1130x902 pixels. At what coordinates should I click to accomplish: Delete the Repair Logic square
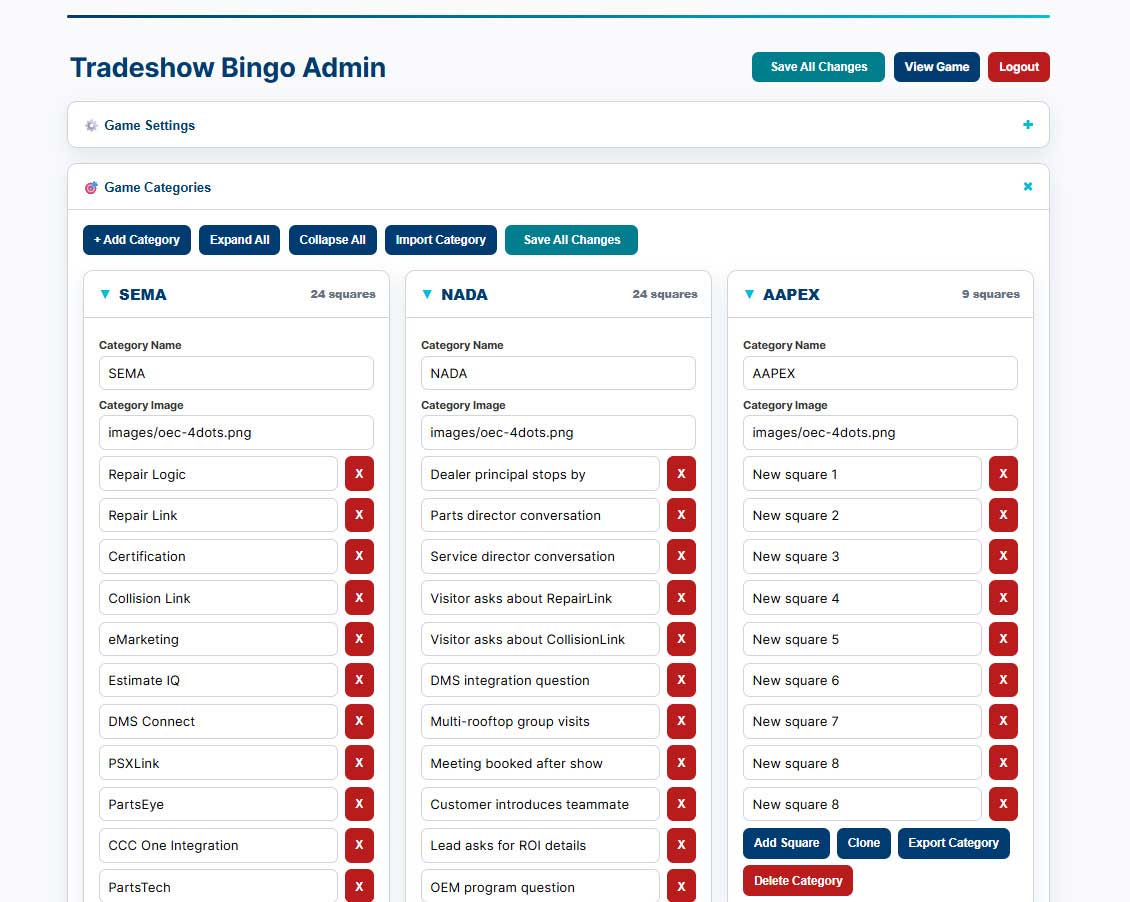359,473
